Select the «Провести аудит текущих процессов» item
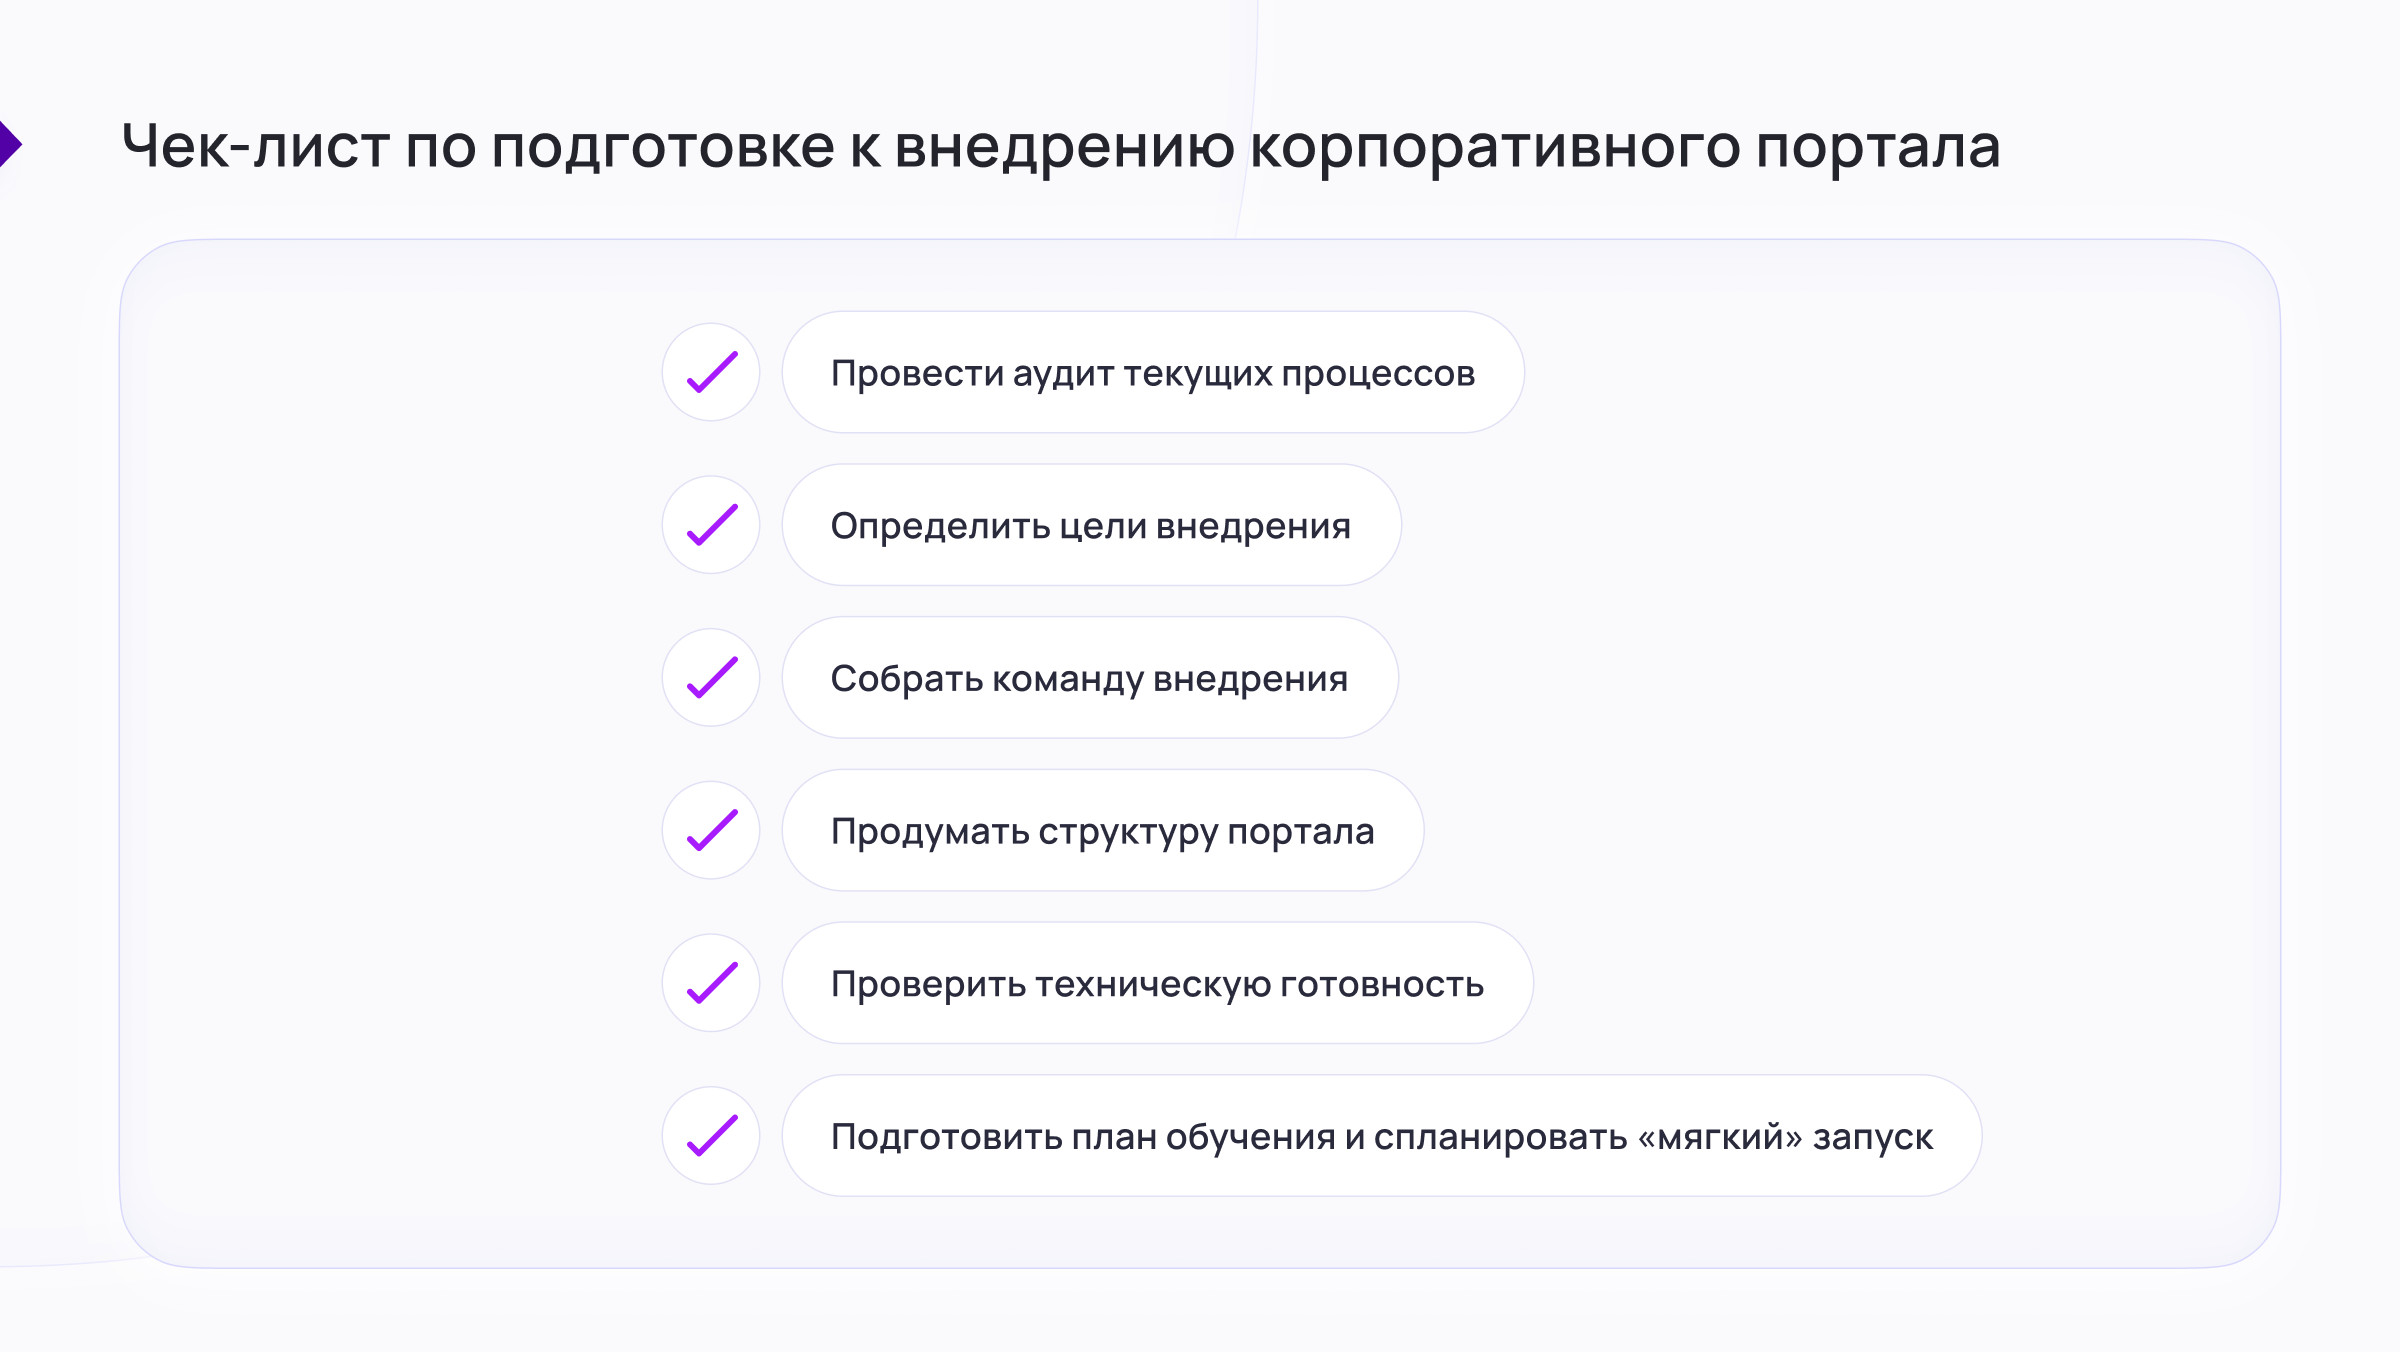2400x1352 pixels. (1152, 373)
